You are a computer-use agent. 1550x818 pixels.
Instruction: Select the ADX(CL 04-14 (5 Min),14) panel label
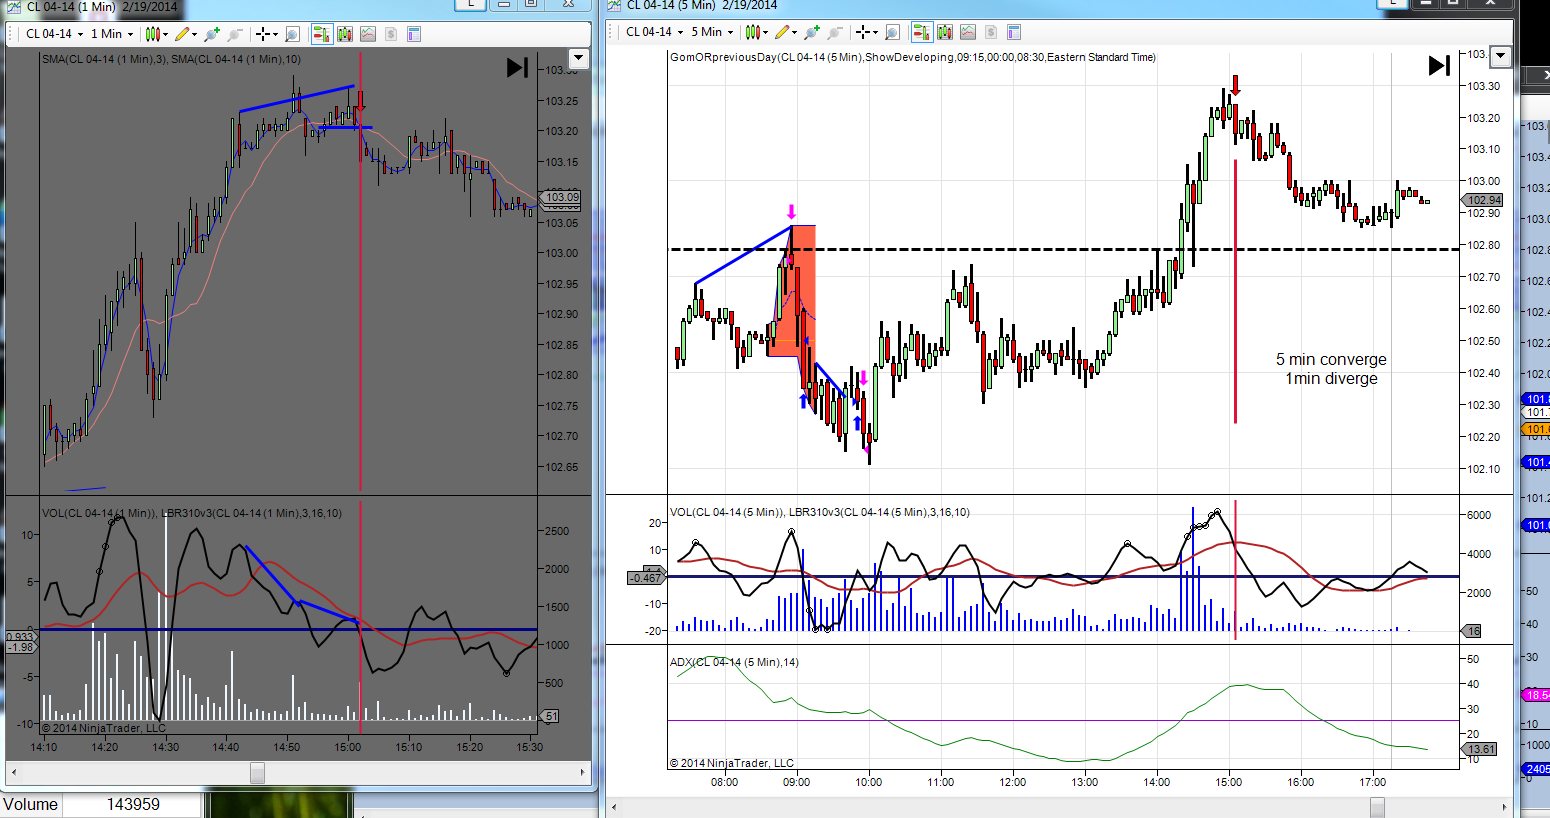[x=734, y=662]
